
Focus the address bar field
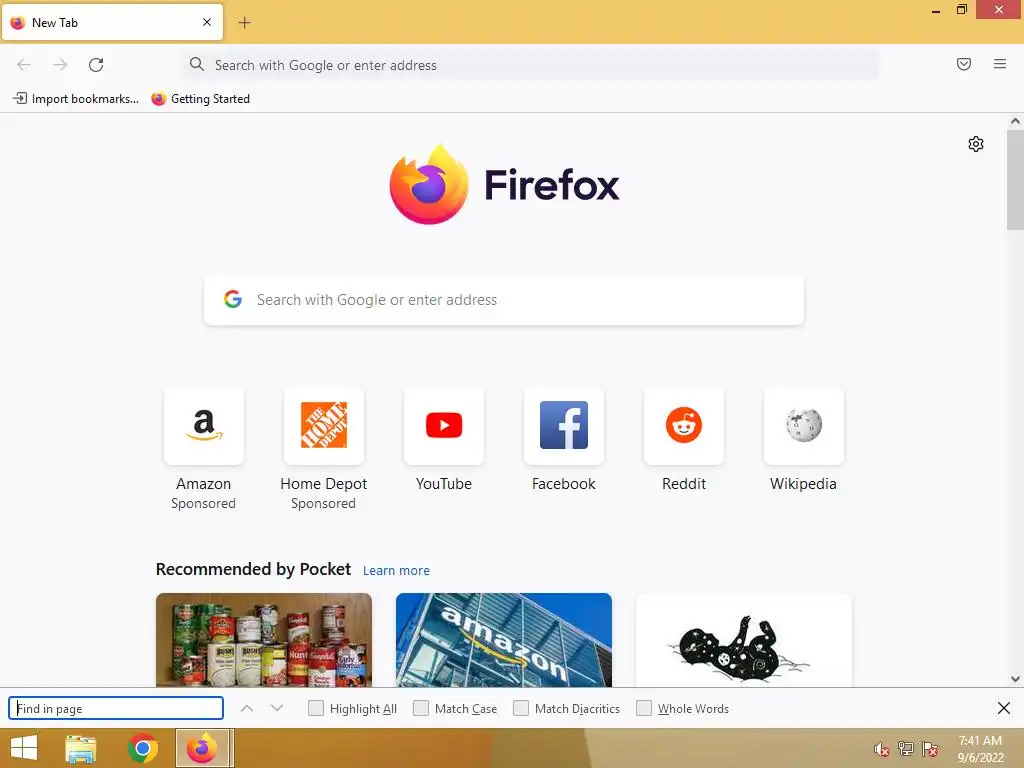coord(530,65)
